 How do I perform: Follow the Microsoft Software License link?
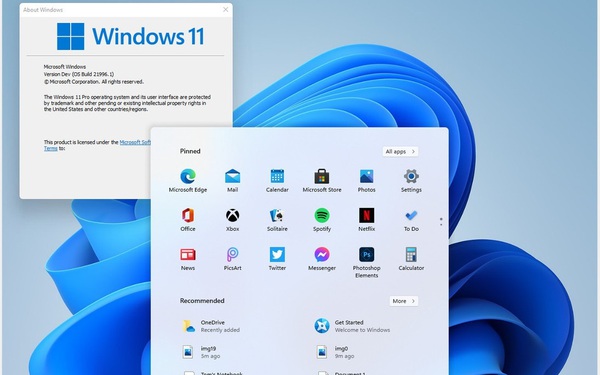coord(135,142)
